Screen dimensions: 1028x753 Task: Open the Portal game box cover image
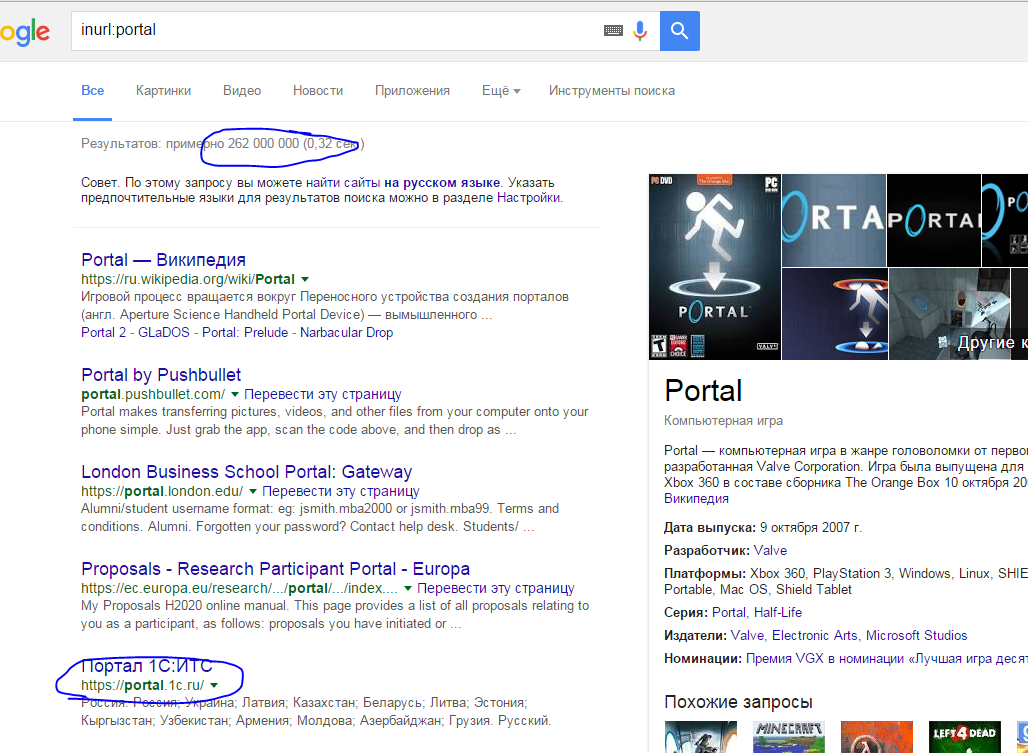715,267
